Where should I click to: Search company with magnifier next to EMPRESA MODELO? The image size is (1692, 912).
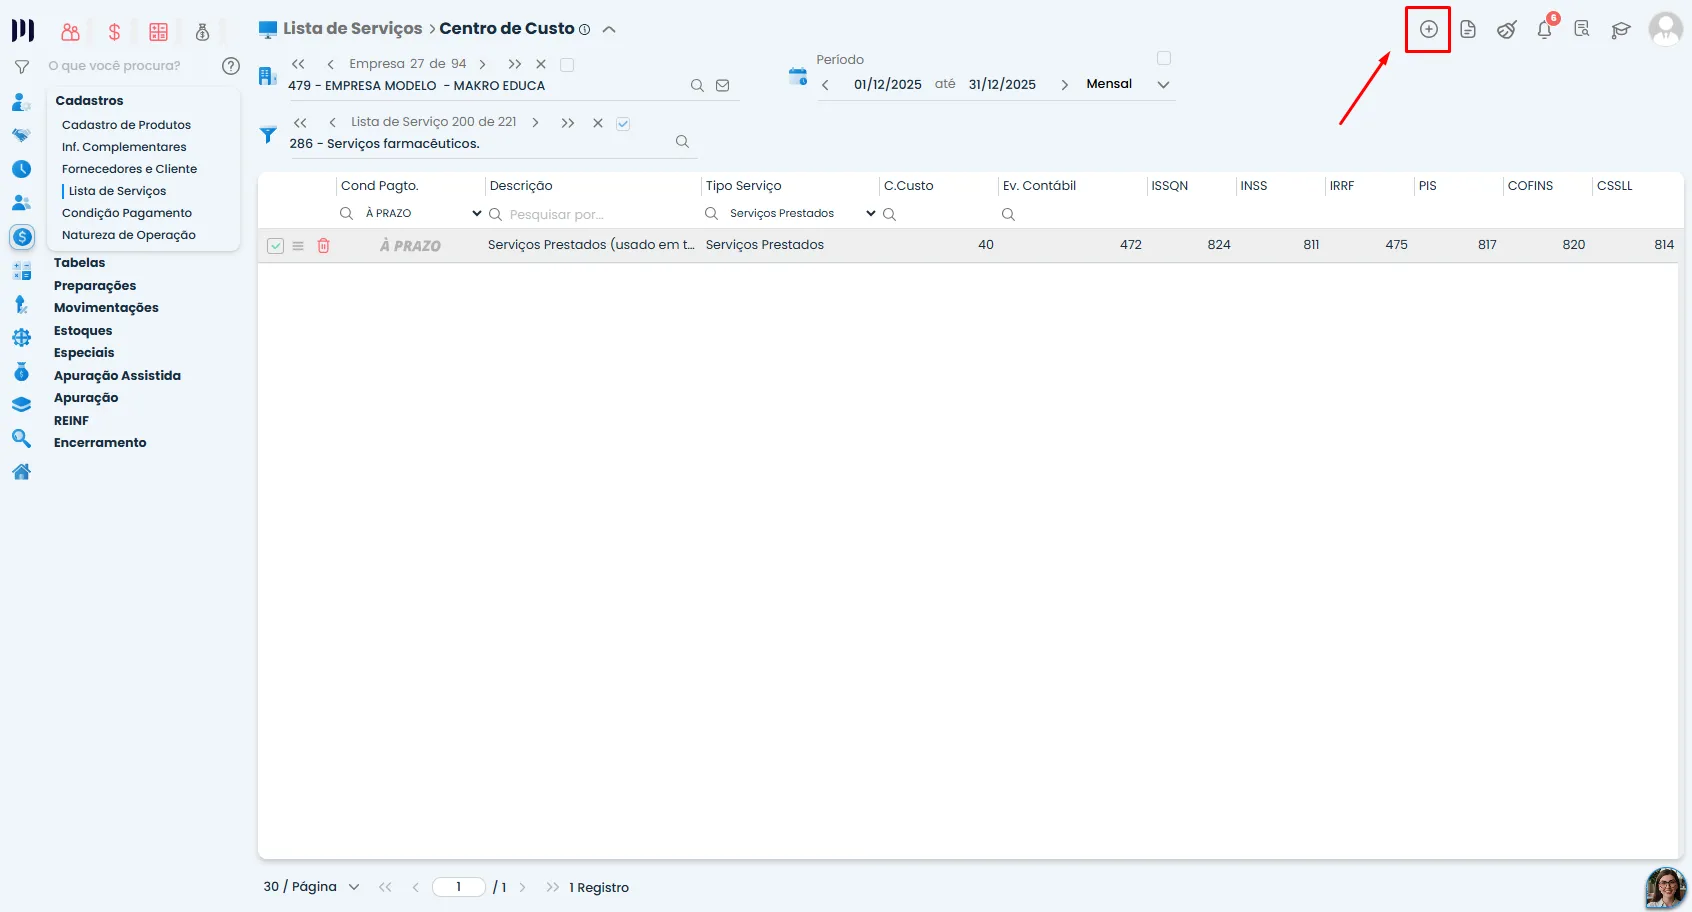tap(697, 86)
